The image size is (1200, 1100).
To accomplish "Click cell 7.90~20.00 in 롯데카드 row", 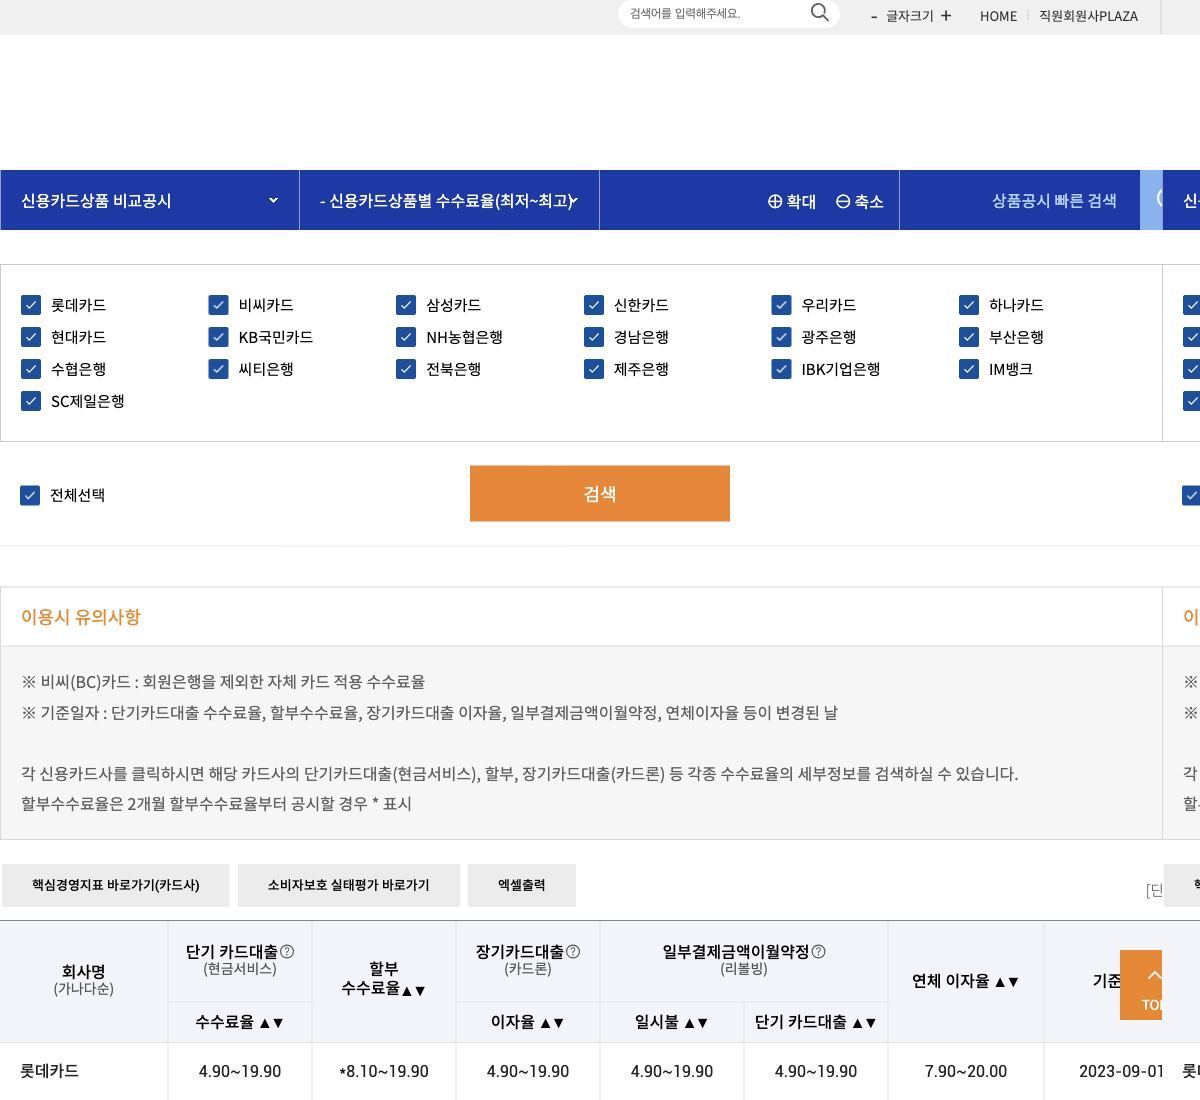I will 966,1071.
